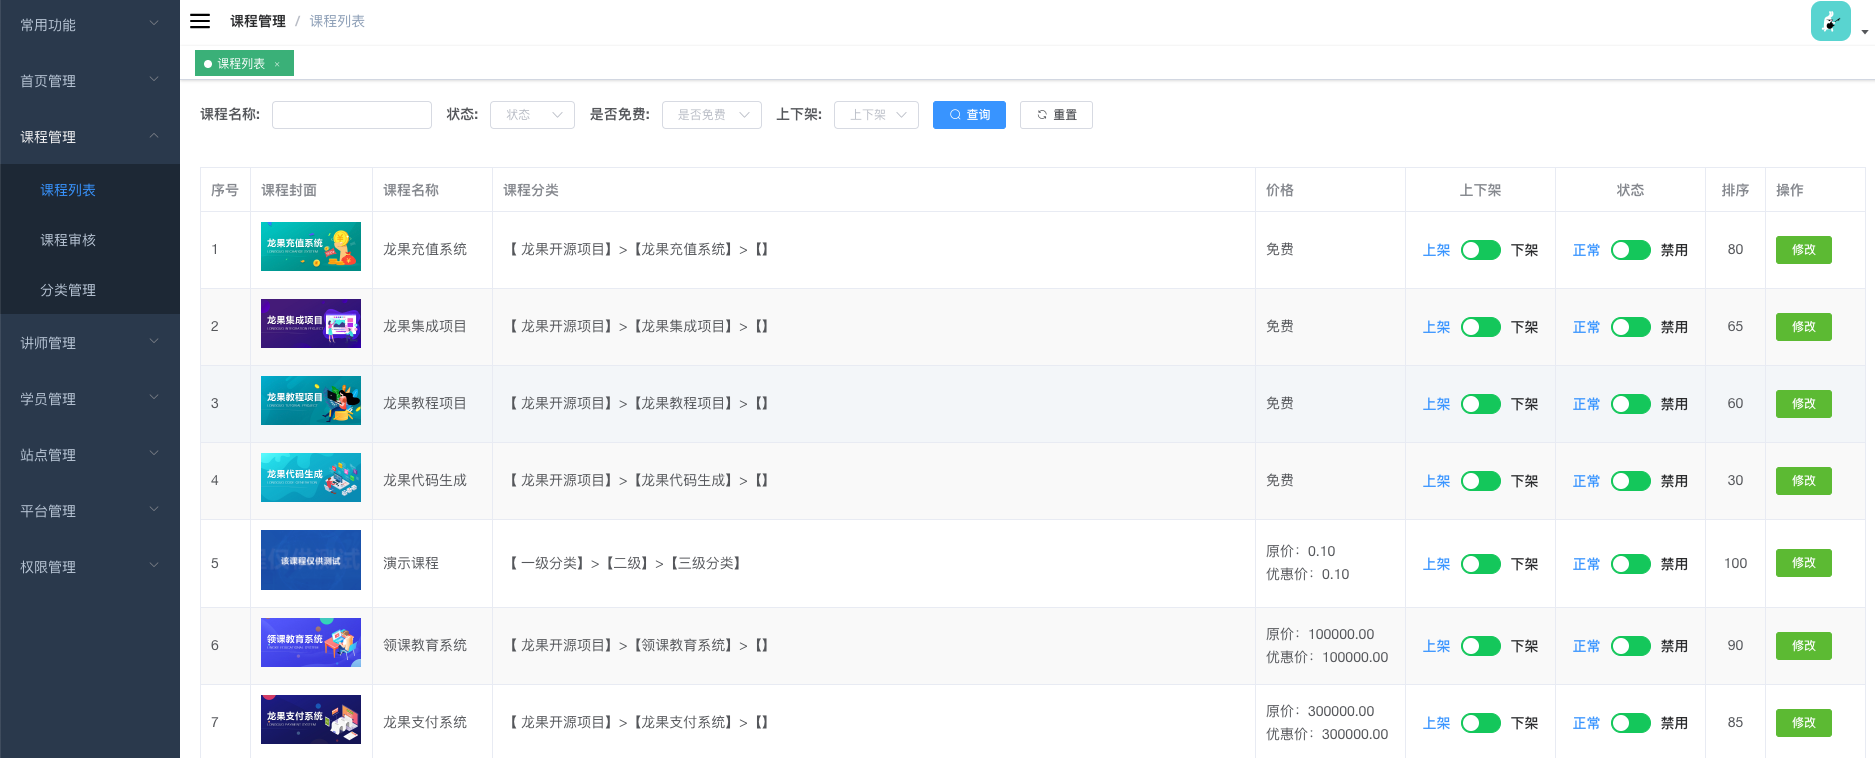Image resolution: width=1875 pixels, height=758 pixels.
Task: Select the course name 演示课程
Action: pos(411,563)
